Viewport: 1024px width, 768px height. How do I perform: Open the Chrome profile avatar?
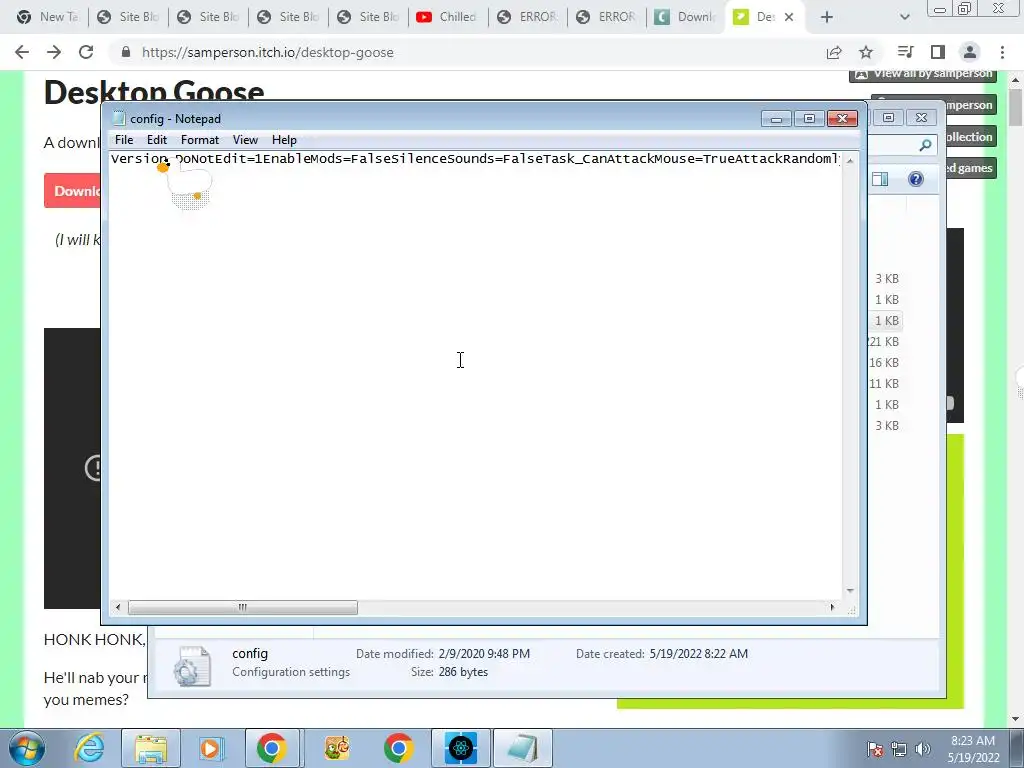[x=970, y=52]
